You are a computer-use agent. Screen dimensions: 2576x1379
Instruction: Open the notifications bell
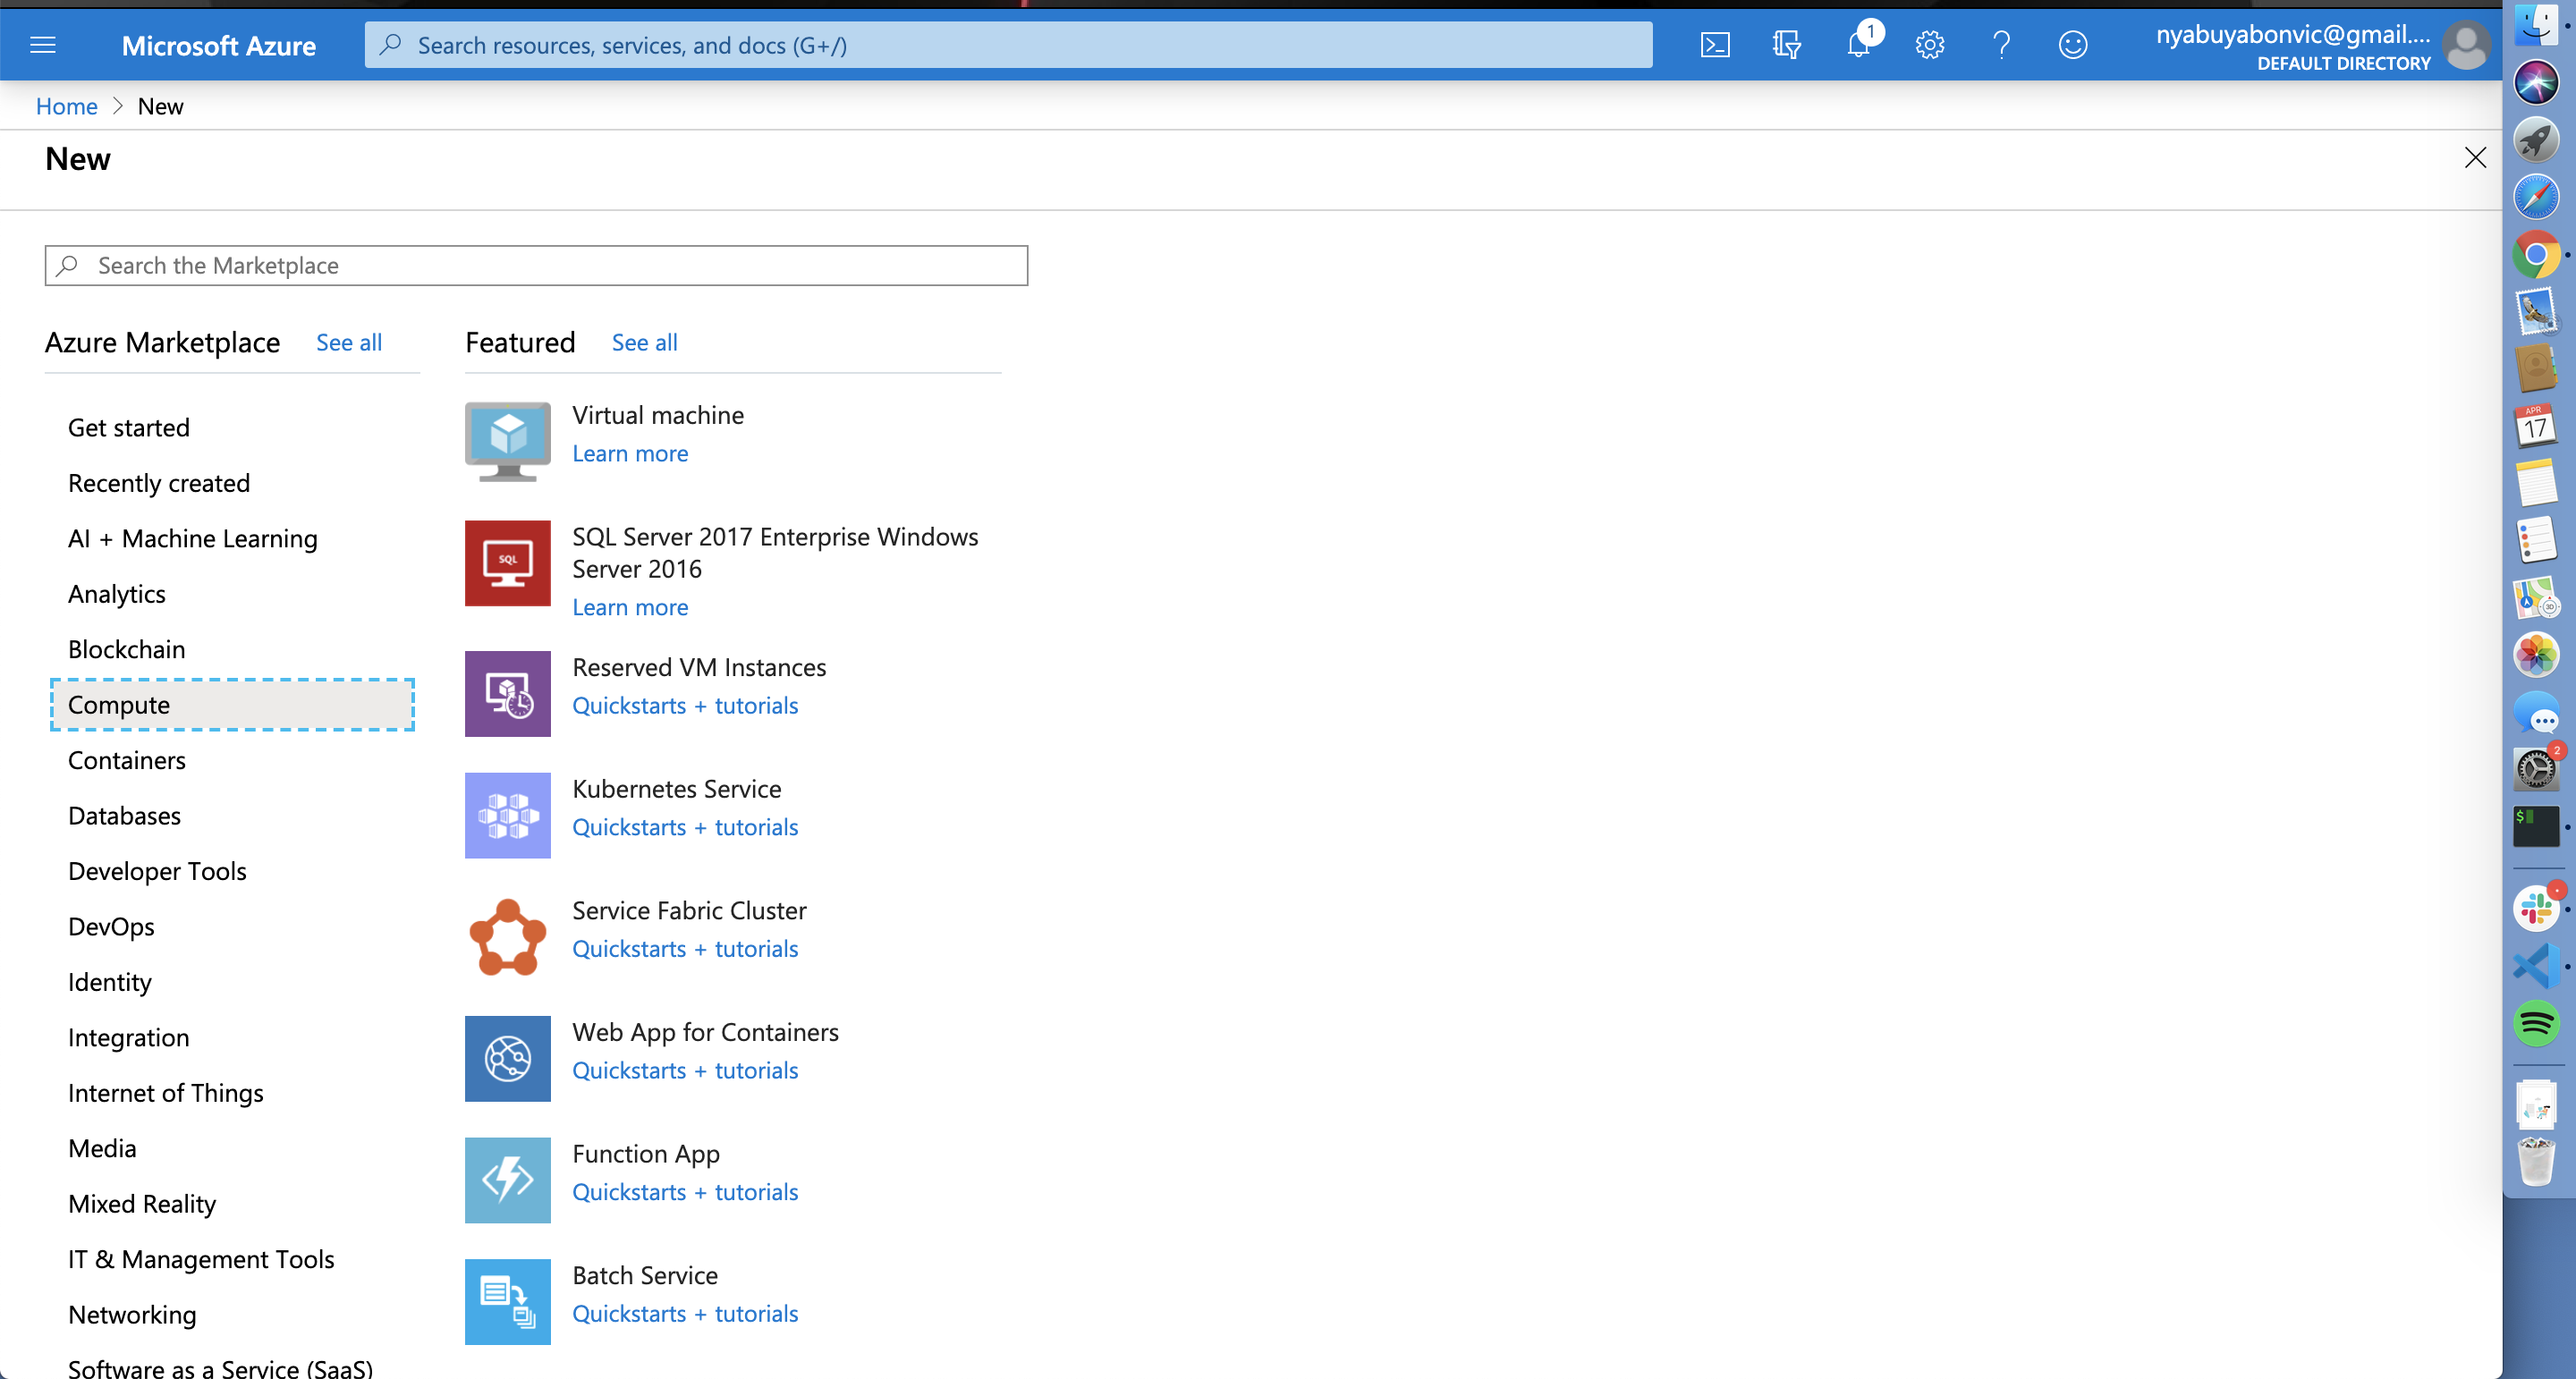pyautogui.click(x=1859, y=45)
